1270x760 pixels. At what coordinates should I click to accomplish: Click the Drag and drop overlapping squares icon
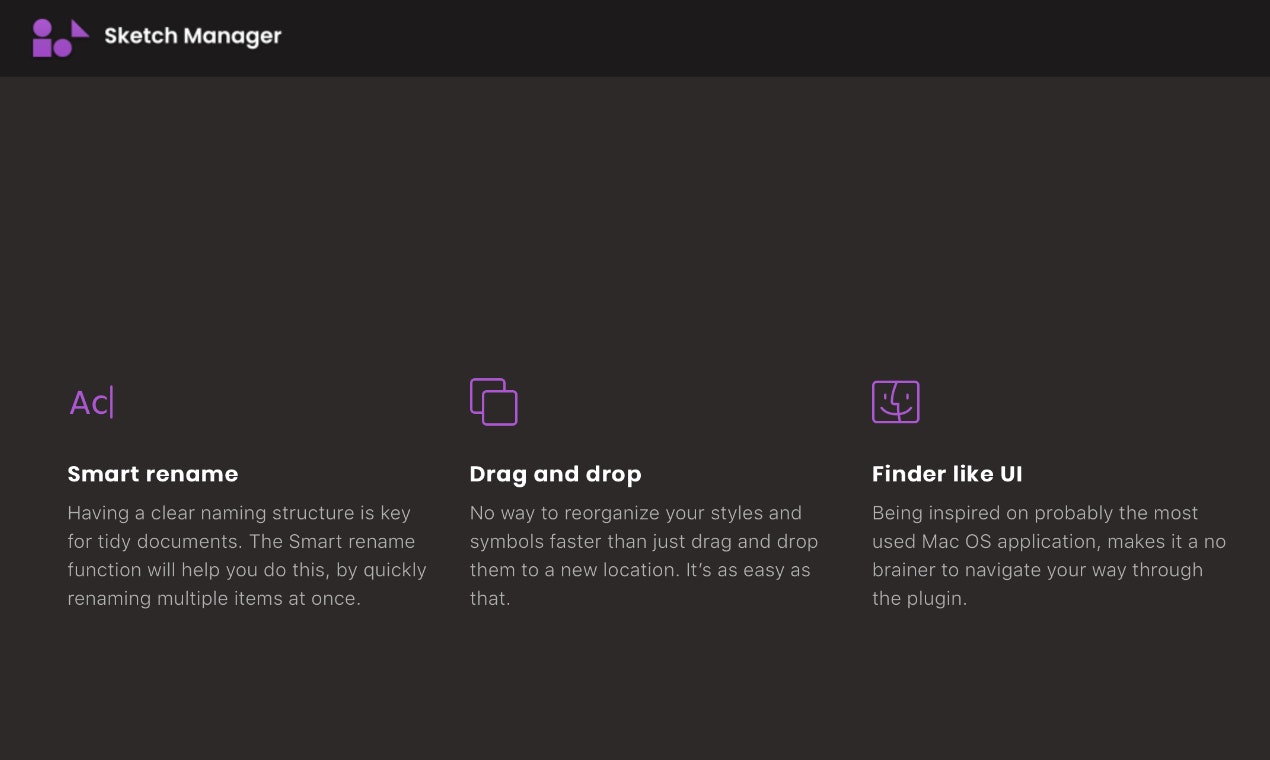click(493, 401)
